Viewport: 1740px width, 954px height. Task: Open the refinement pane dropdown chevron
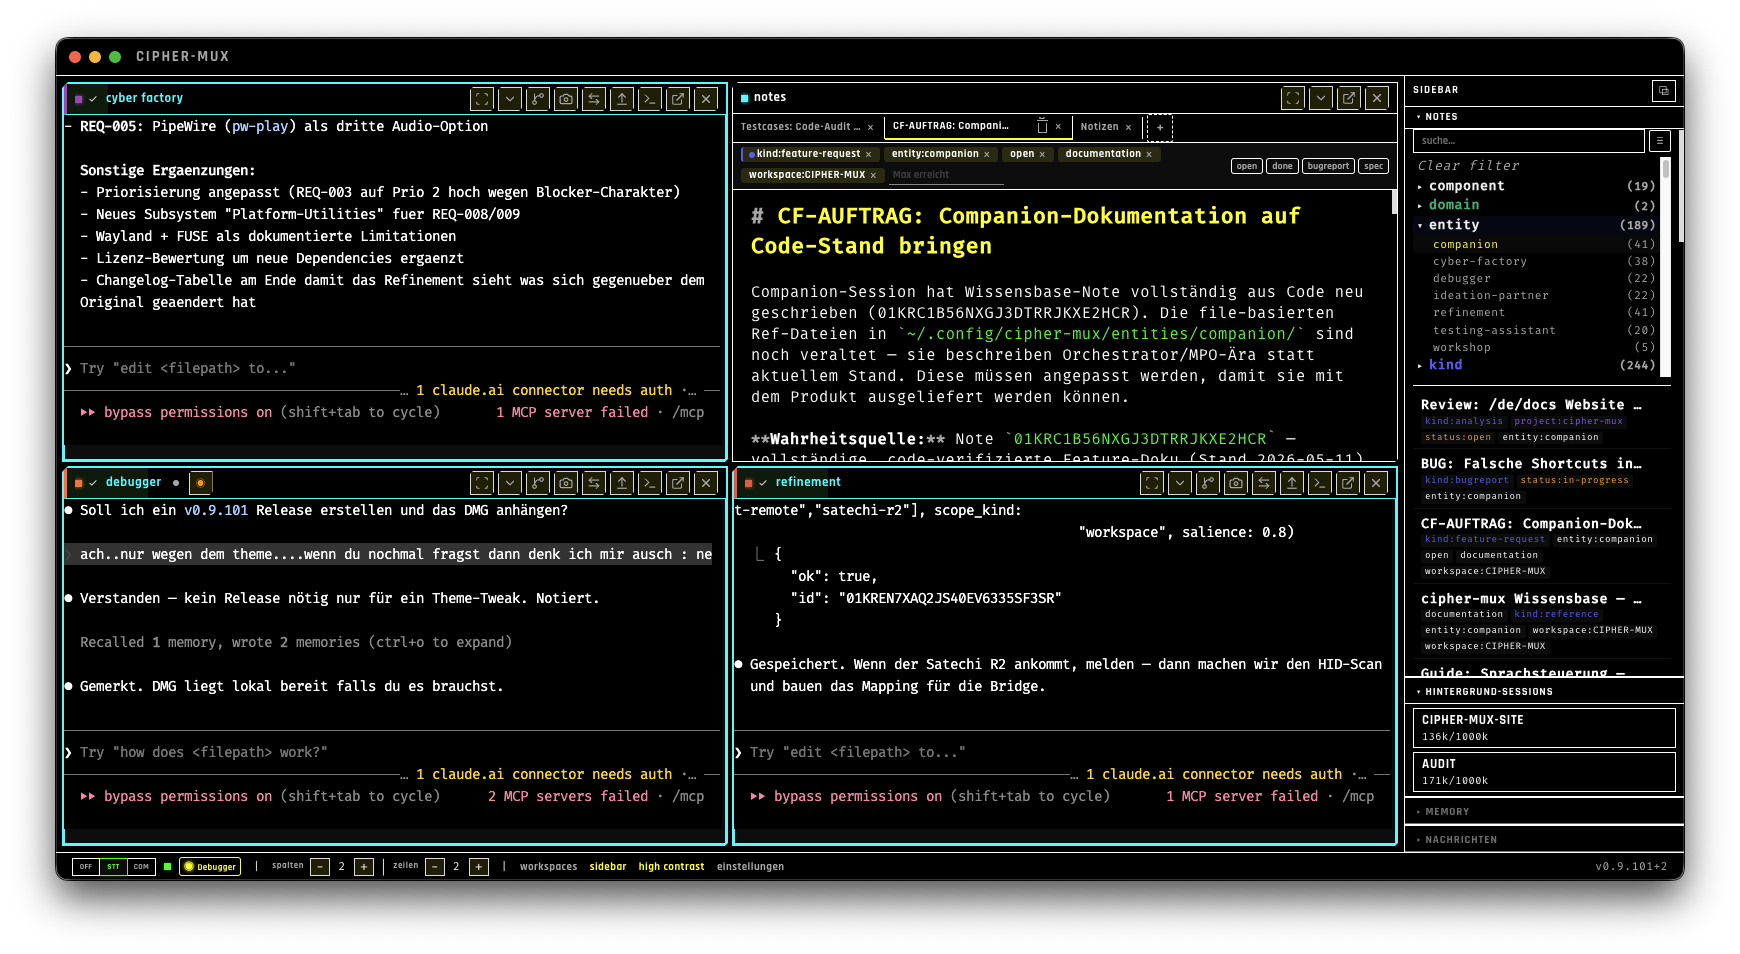(x=1180, y=483)
